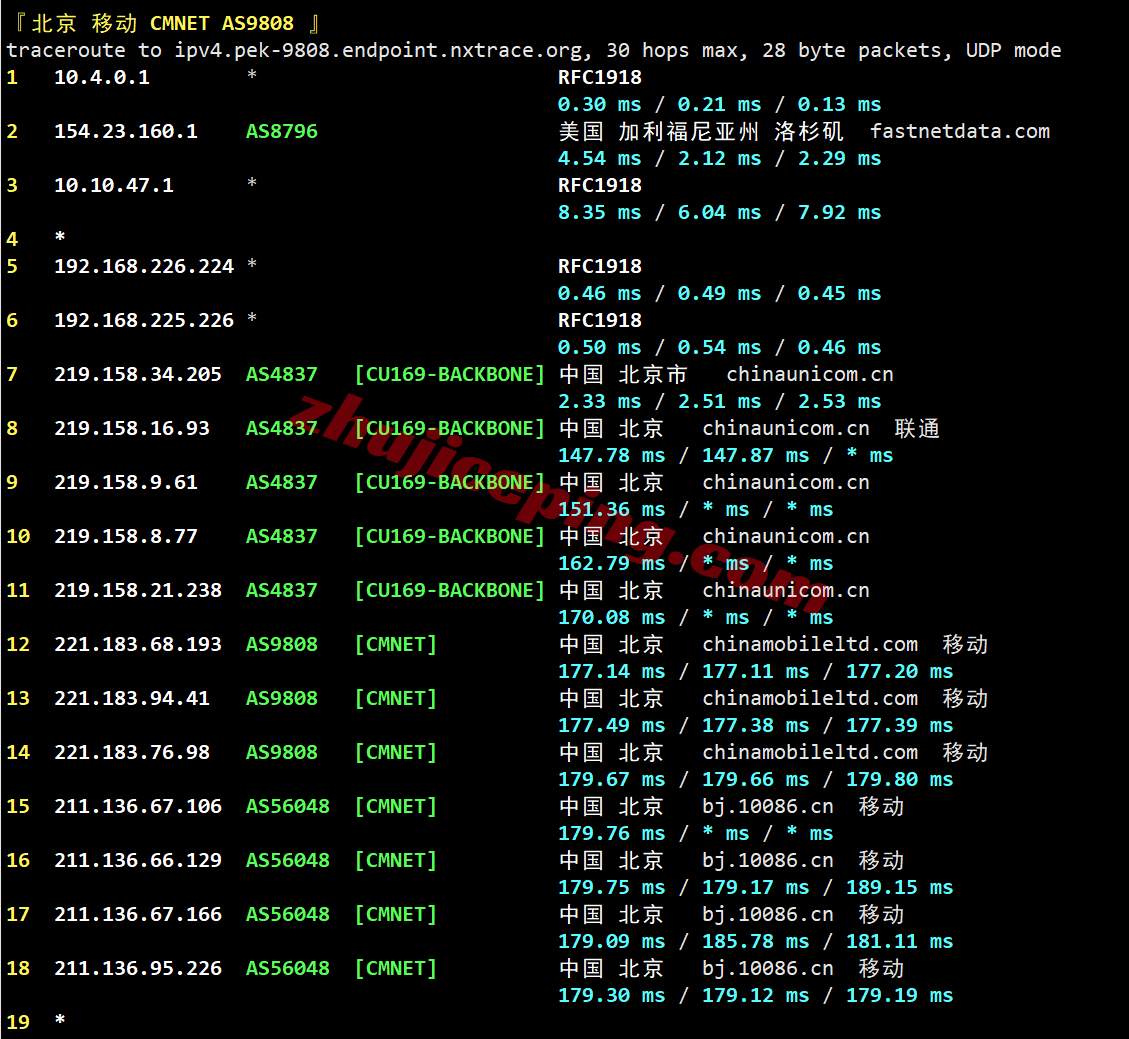The height and width of the screenshot is (1039, 1129).
Task: Select the fastnetdata.com hostname
Action: pos(960,131)
